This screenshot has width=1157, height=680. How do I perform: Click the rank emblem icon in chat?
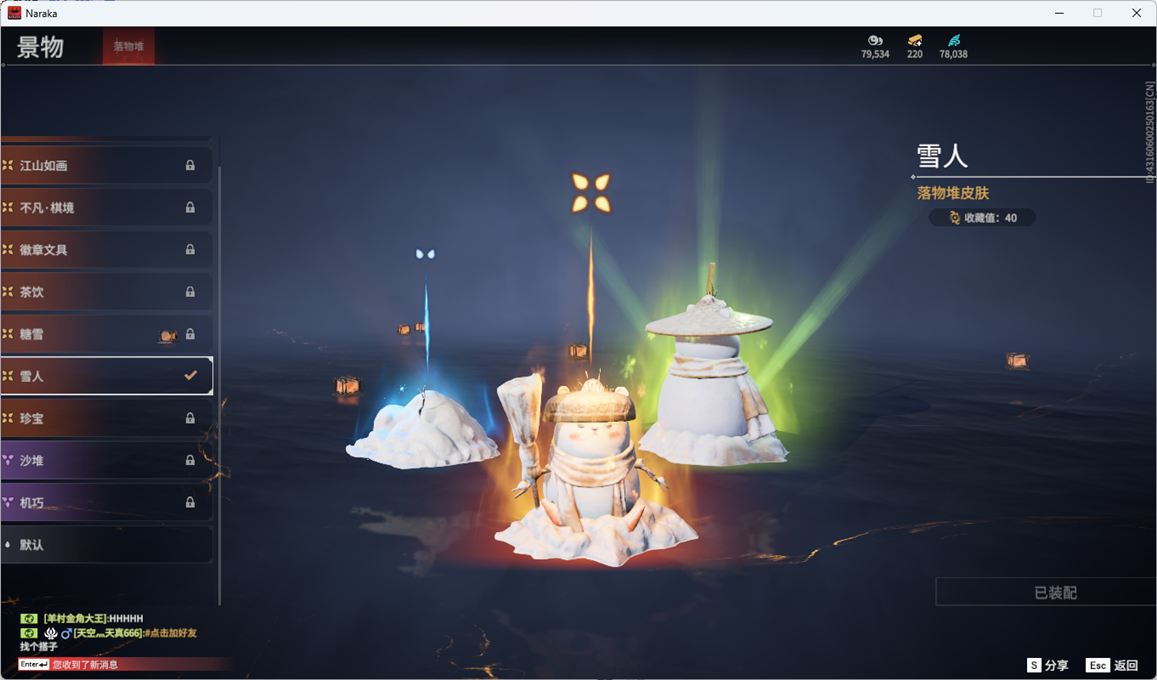[50, 633]
